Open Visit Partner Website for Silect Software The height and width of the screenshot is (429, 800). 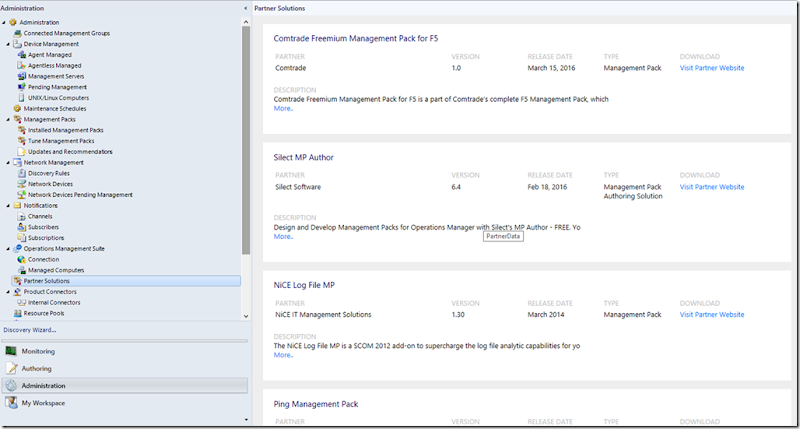tap(712, 187)
